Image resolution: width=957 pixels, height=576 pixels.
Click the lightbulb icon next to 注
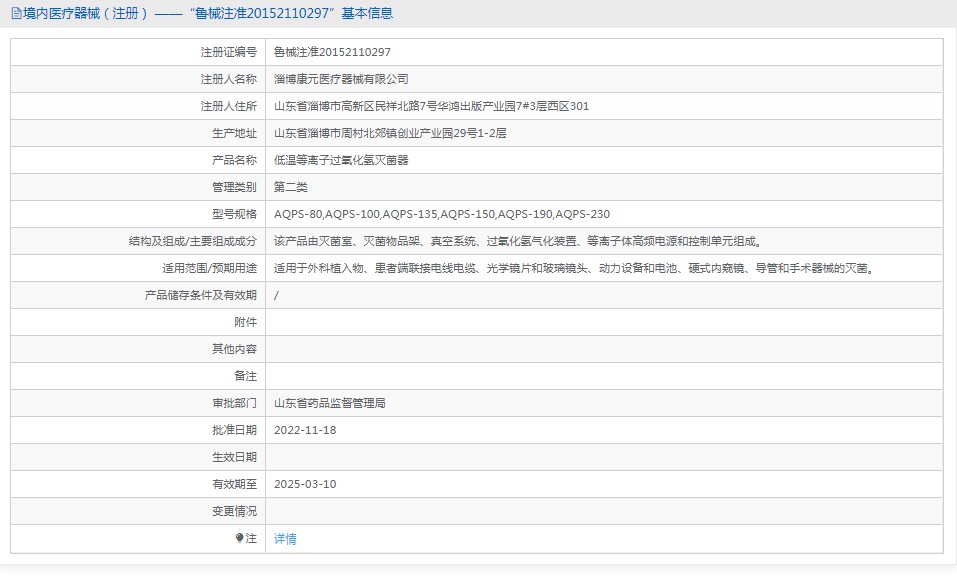click(239, 538)
